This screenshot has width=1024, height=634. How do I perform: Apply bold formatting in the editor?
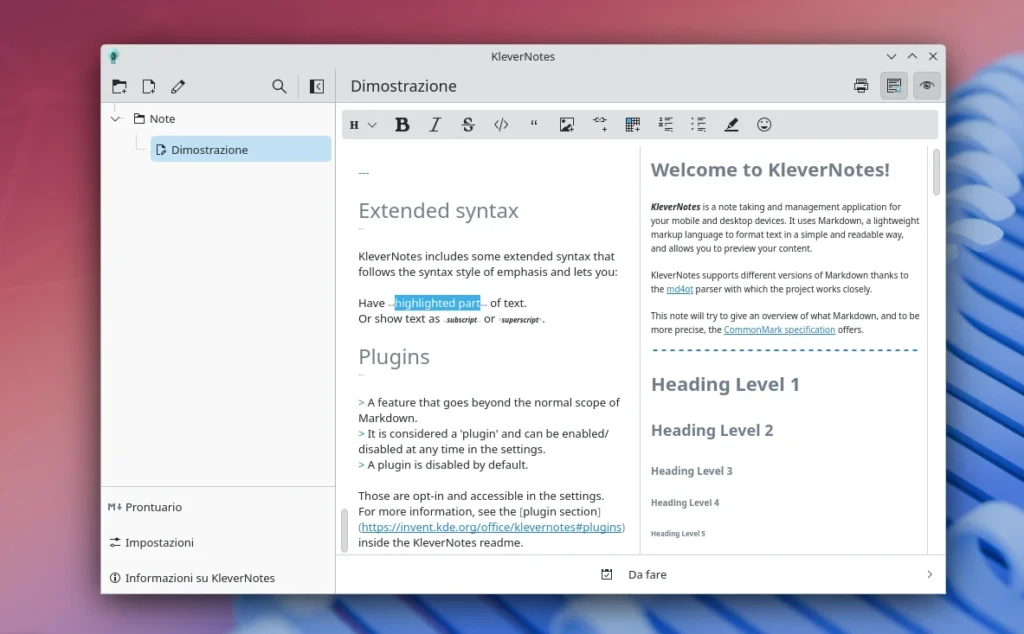[401, 124]
